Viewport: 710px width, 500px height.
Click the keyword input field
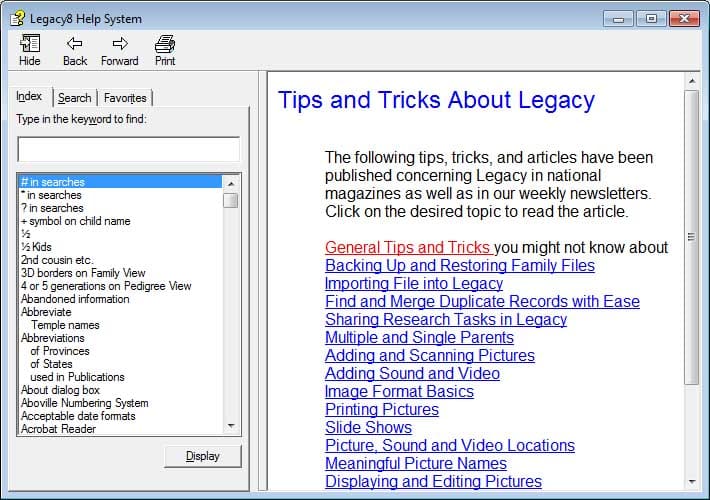pyautogui.click(x=129, y=149)
